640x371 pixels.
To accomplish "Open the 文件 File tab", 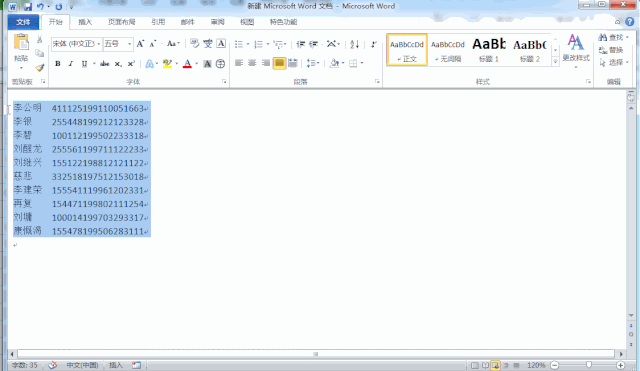I will pyautogui.click(x=23, y=22).
